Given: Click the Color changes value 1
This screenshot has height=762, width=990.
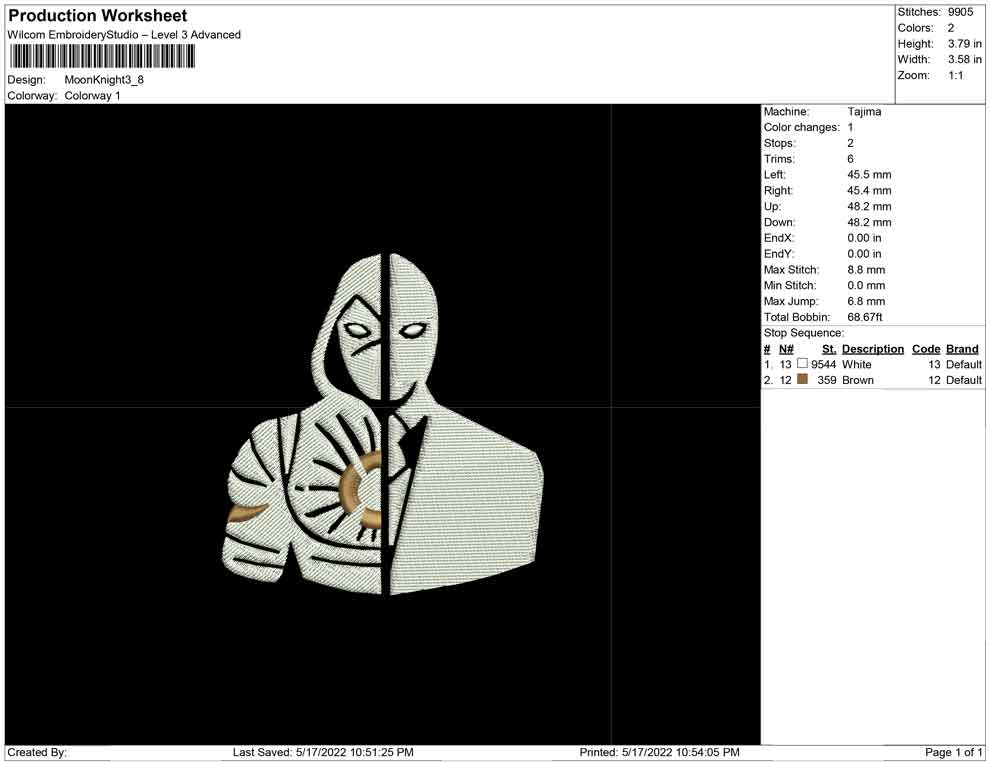Looking at the screenshot, I should [x=850, y=128].
